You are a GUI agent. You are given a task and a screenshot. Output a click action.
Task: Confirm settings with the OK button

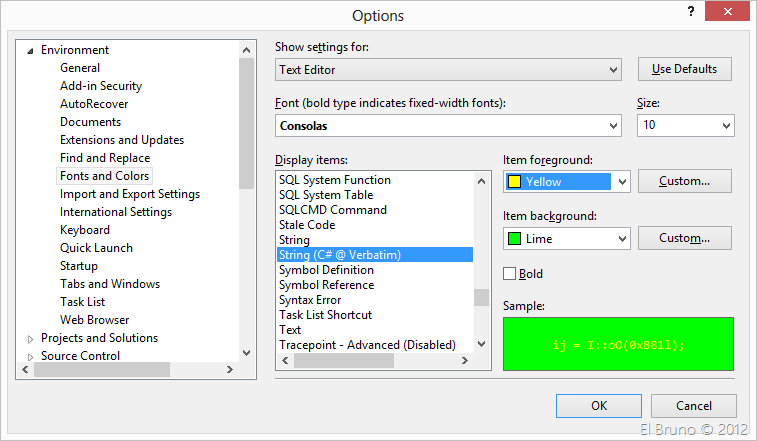coord(598,406)
